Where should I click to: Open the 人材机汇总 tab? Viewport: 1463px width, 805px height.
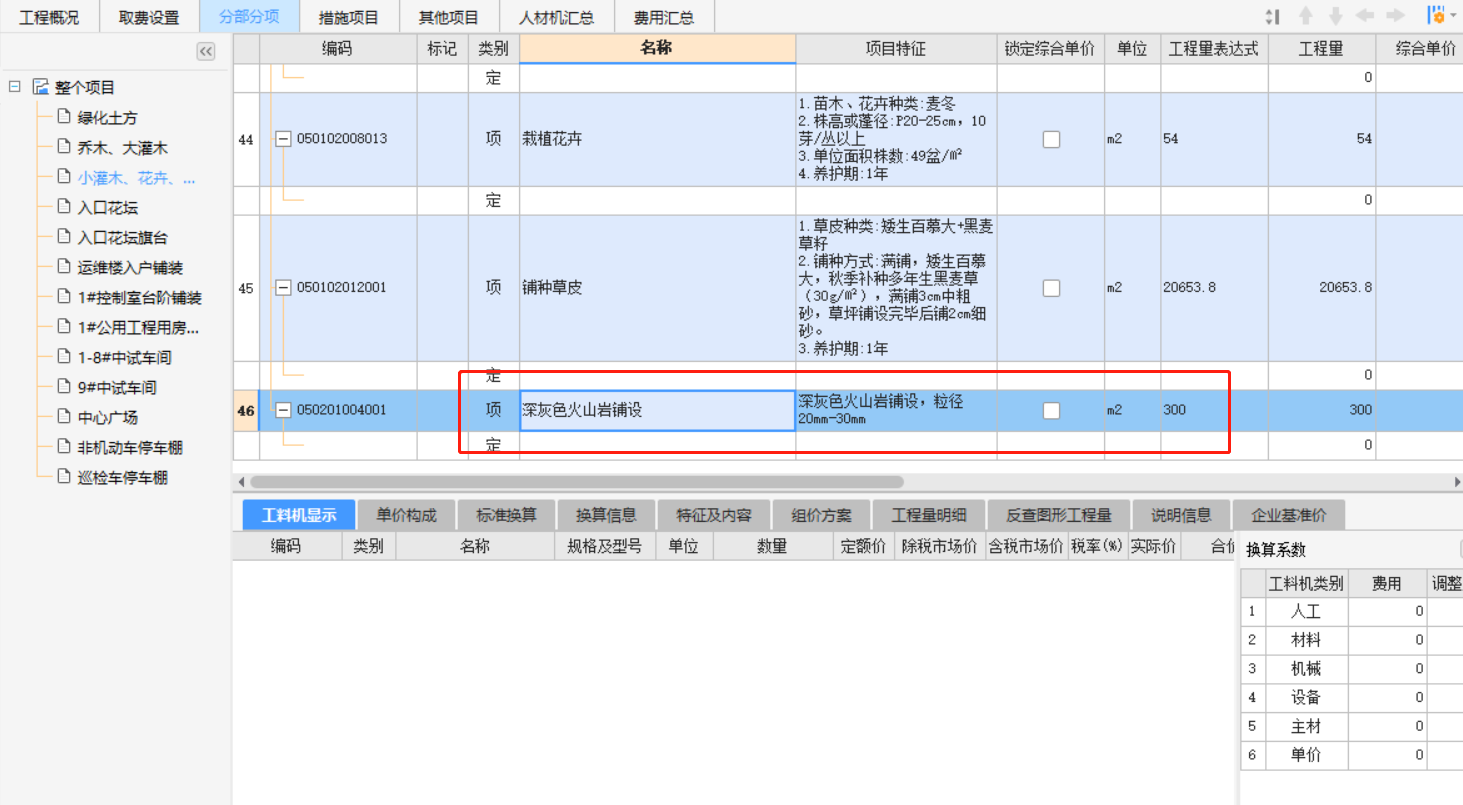[557, 17]
